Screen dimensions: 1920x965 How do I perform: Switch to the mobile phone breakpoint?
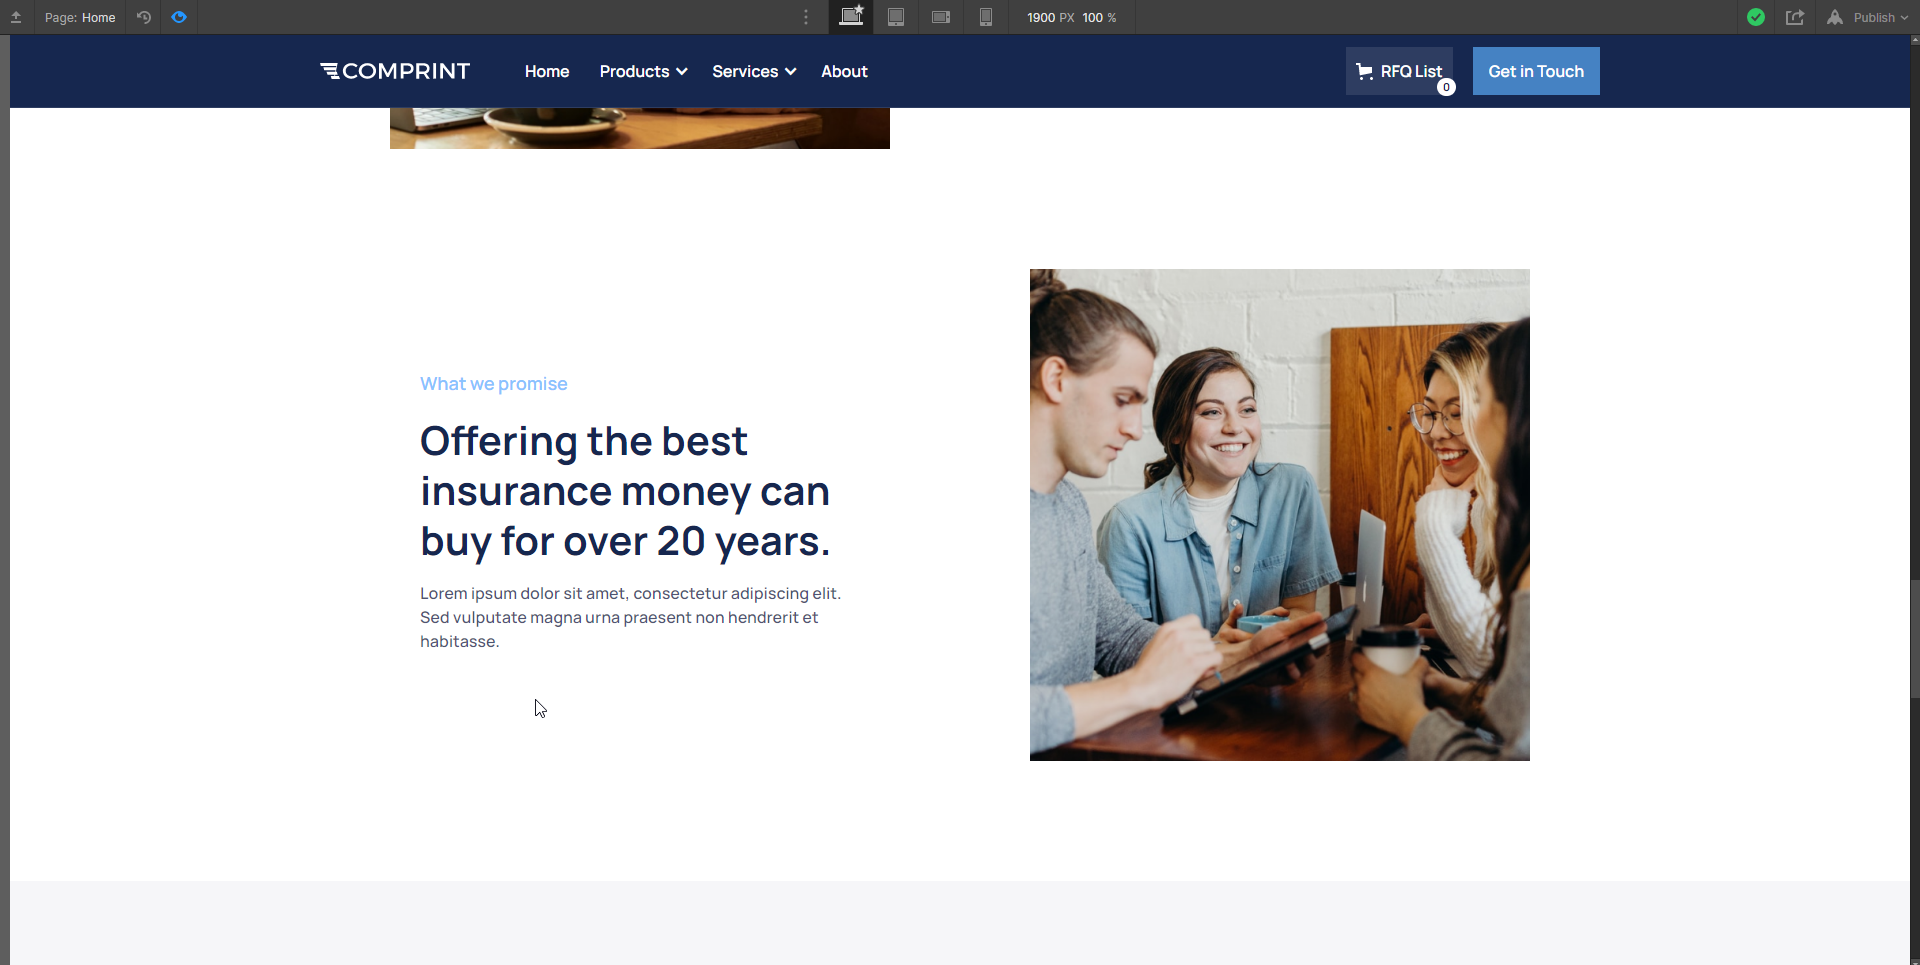tap(986, 17)
